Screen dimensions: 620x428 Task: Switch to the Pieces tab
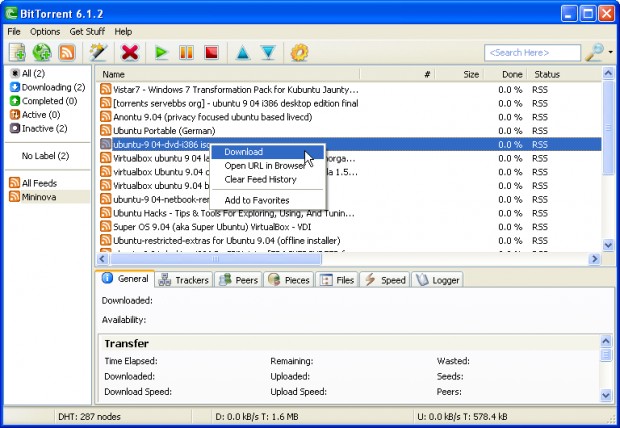coord(289,280)
